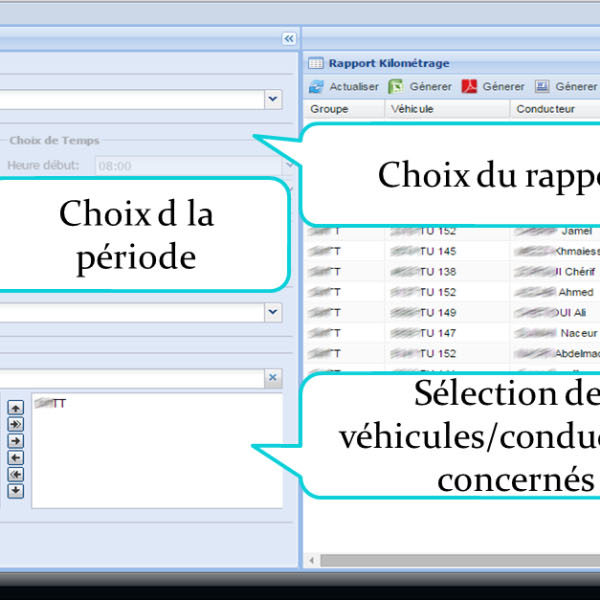Clear the search field with the X button

click(x=272, y=378)
